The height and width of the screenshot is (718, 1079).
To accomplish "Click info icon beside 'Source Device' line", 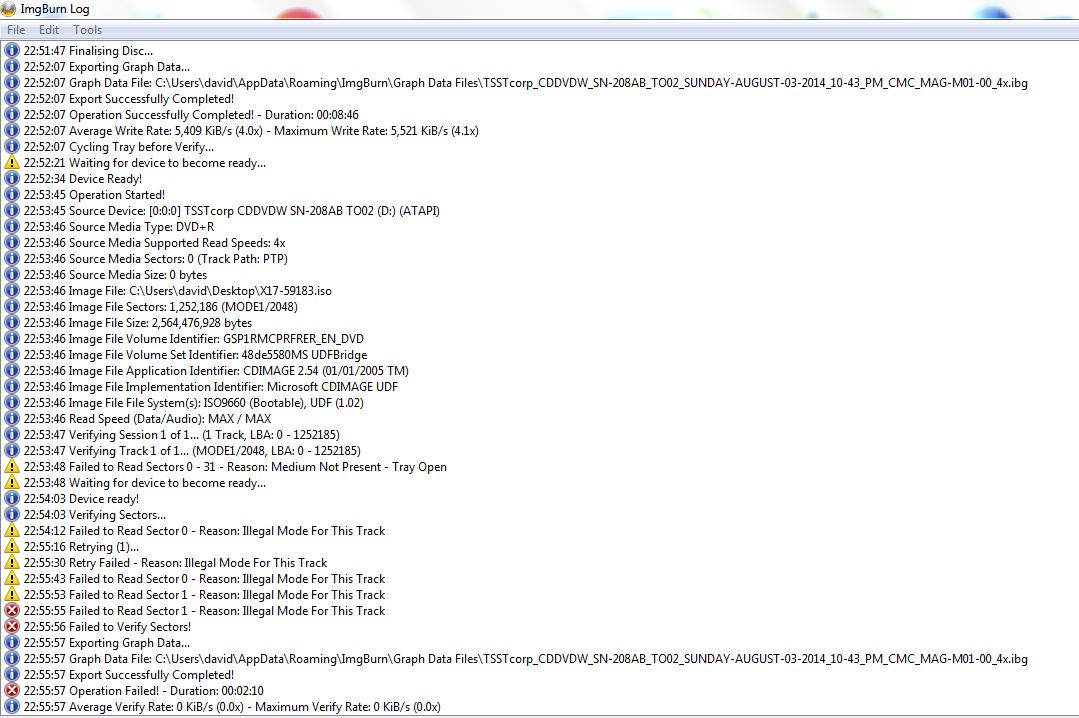I will coord(12,211).
